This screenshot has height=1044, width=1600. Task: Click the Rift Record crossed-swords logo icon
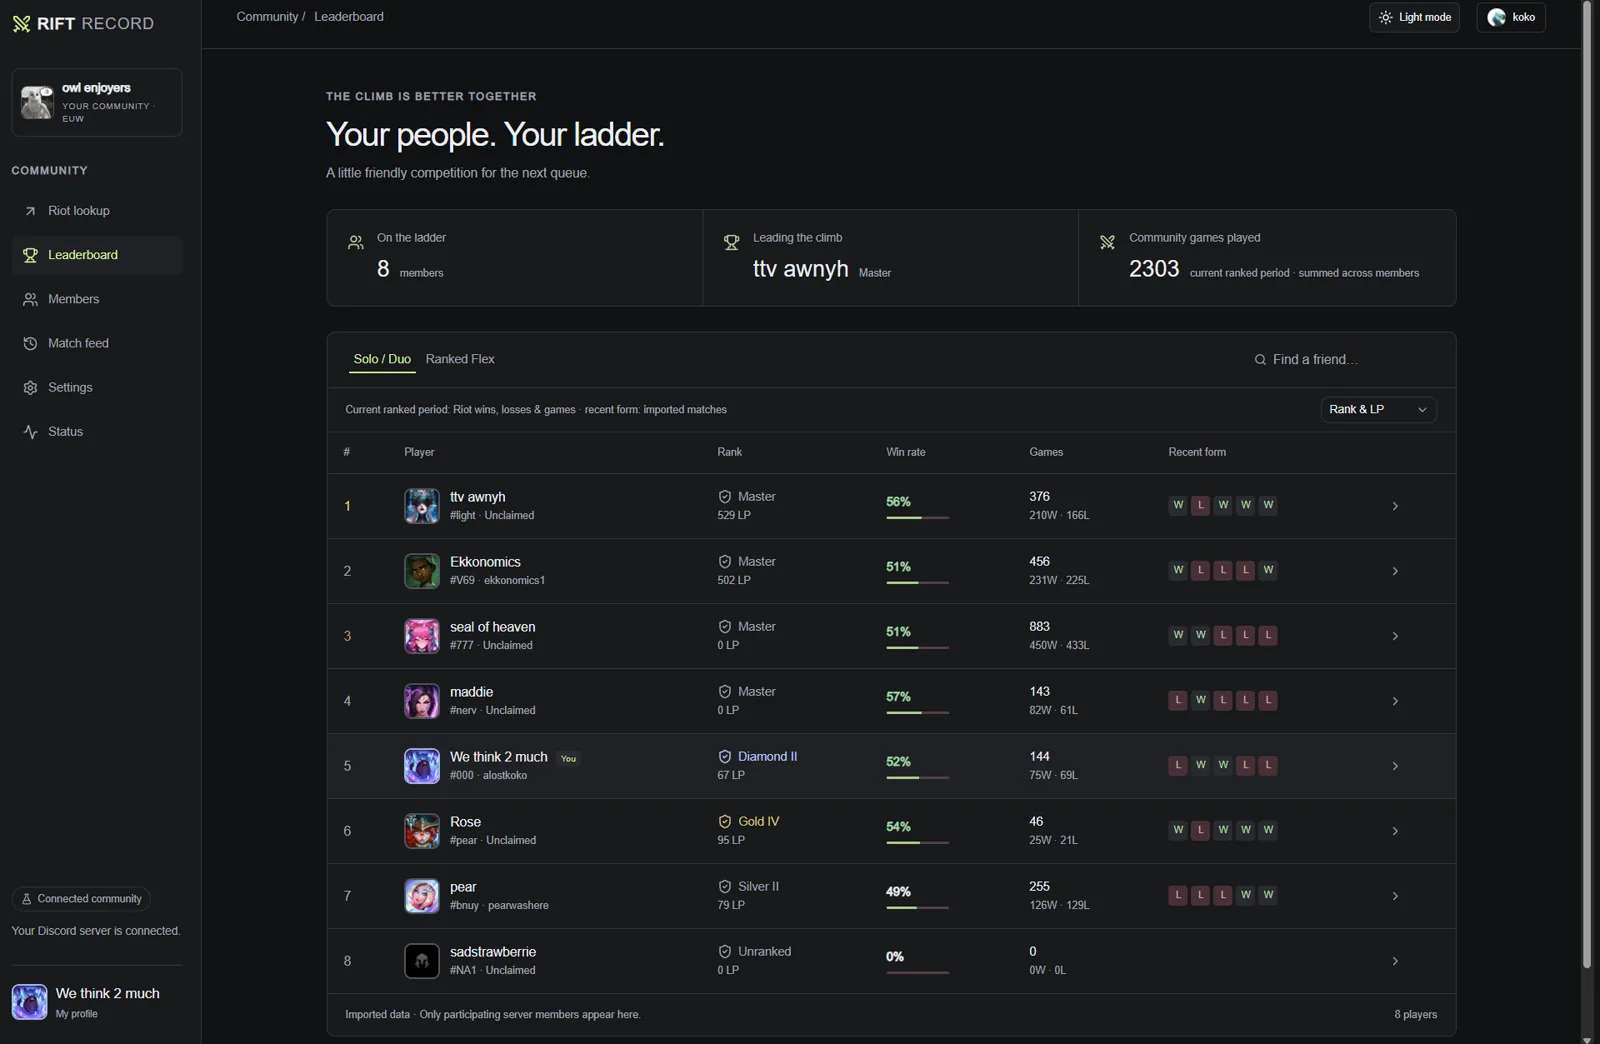coord(21,23)
